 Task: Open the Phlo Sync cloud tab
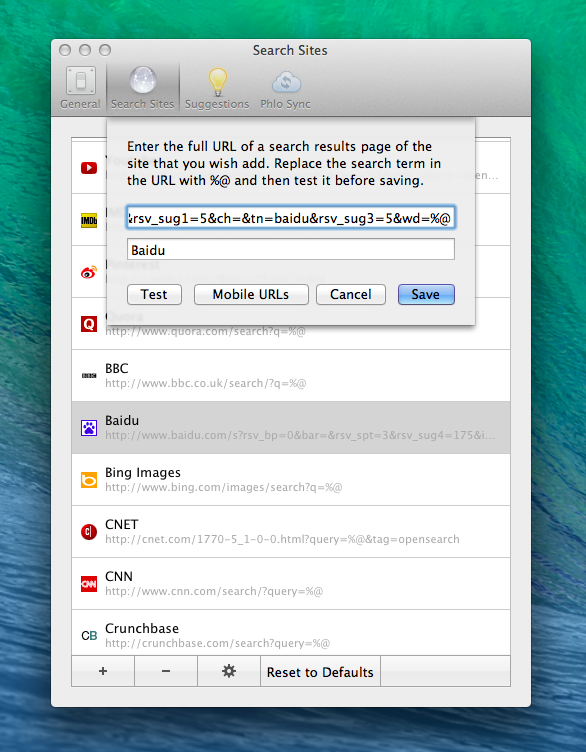pyautogui.click(x=285, y=88)
